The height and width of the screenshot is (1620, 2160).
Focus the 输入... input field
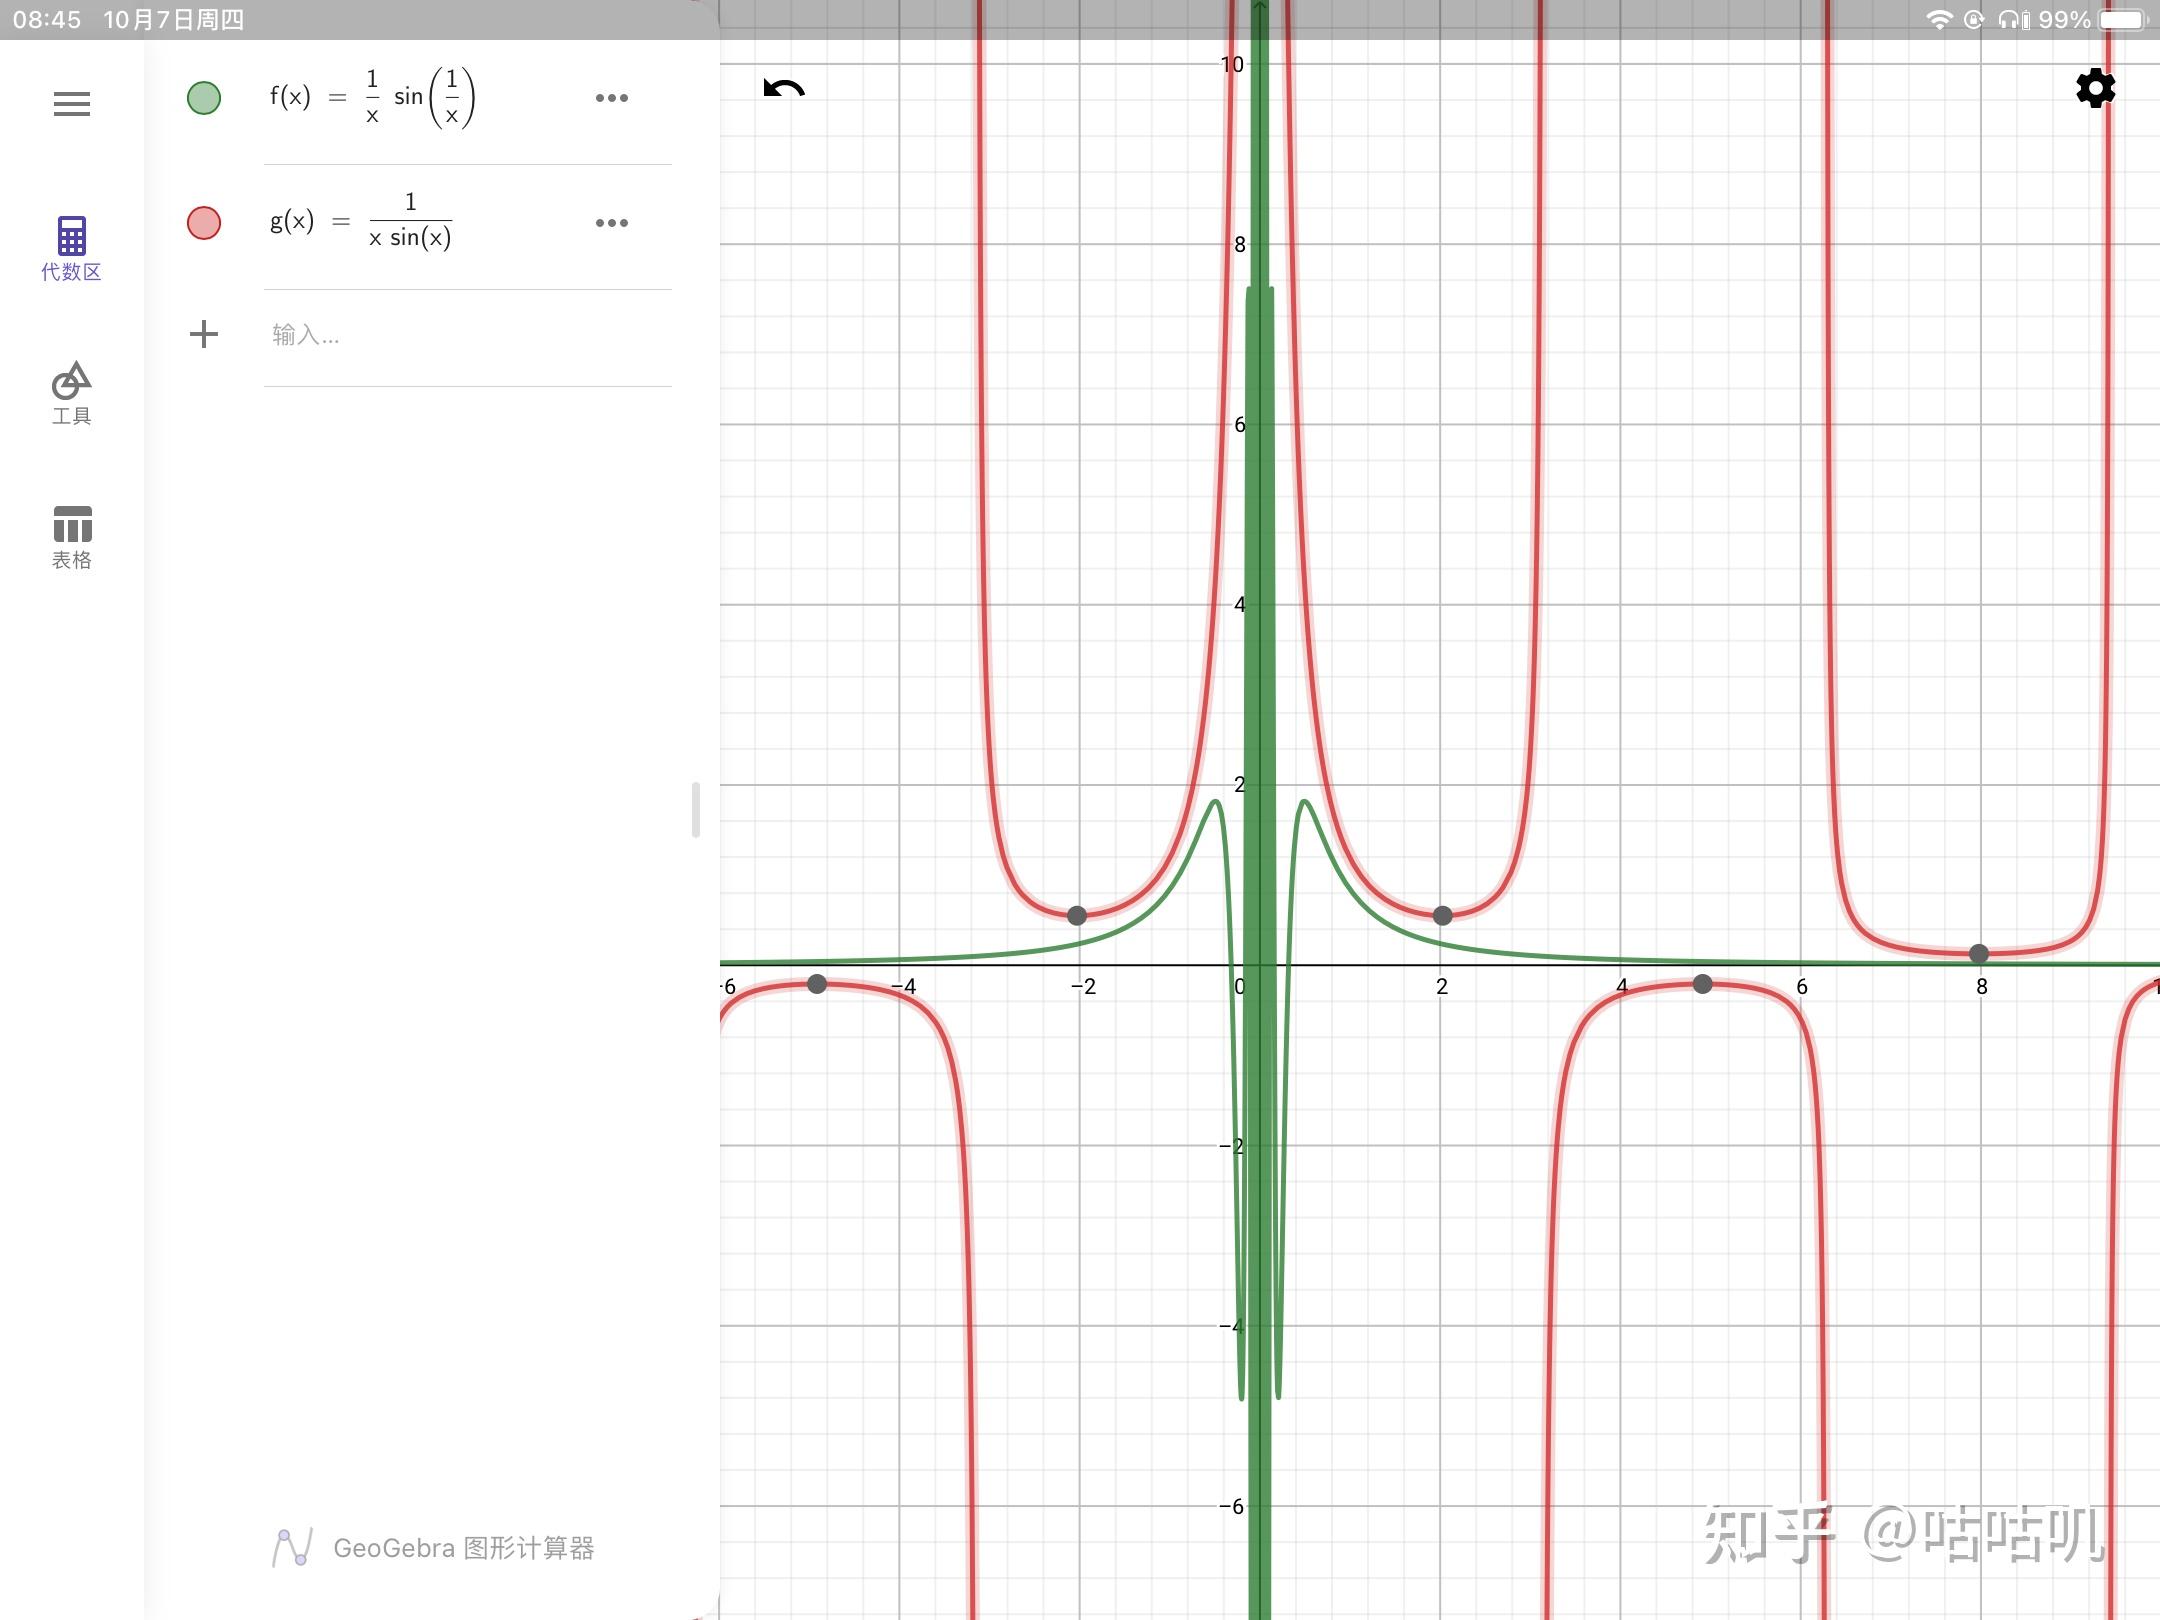tap(468, 335)
